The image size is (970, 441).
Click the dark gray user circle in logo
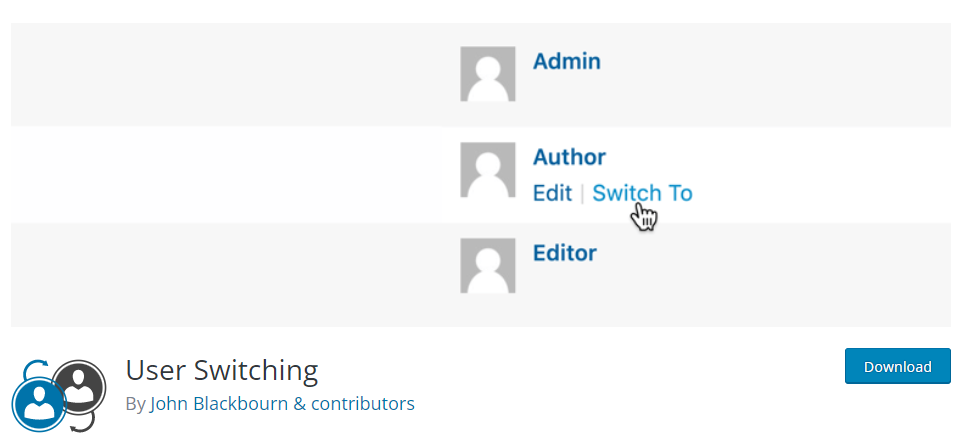(x=79, y=387)
